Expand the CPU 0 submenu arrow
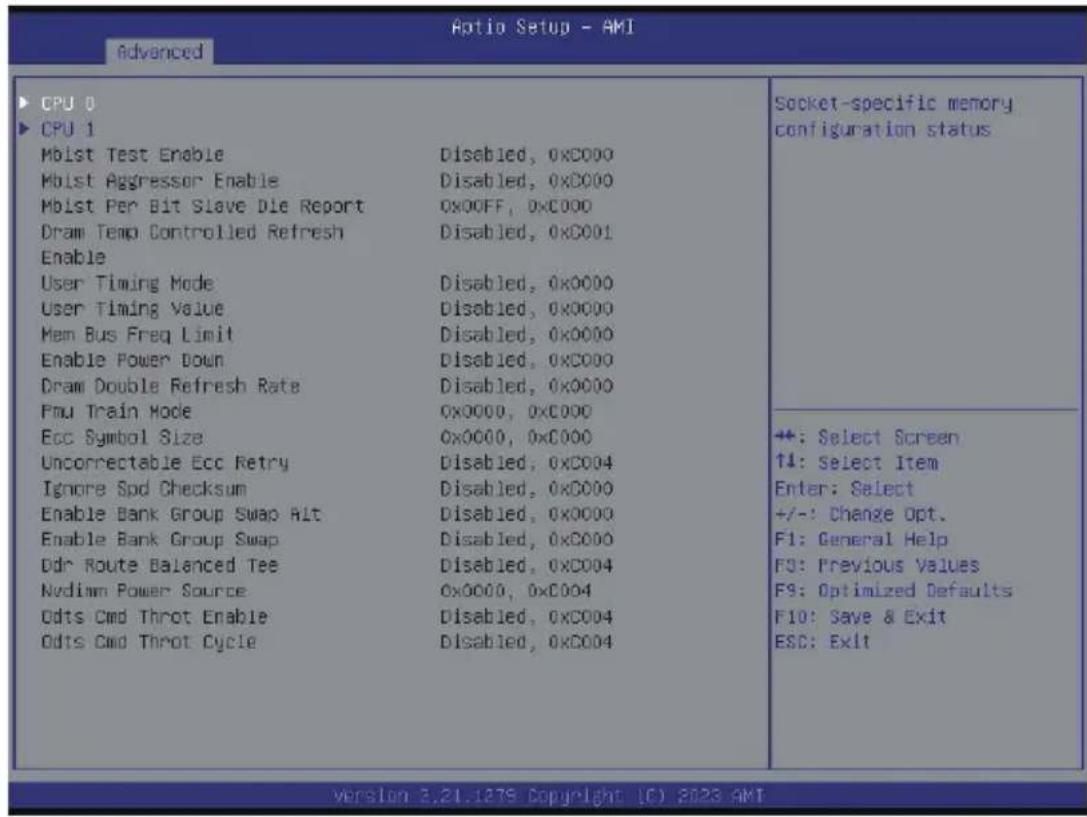The image size is (1087, 817). [24, 103]
